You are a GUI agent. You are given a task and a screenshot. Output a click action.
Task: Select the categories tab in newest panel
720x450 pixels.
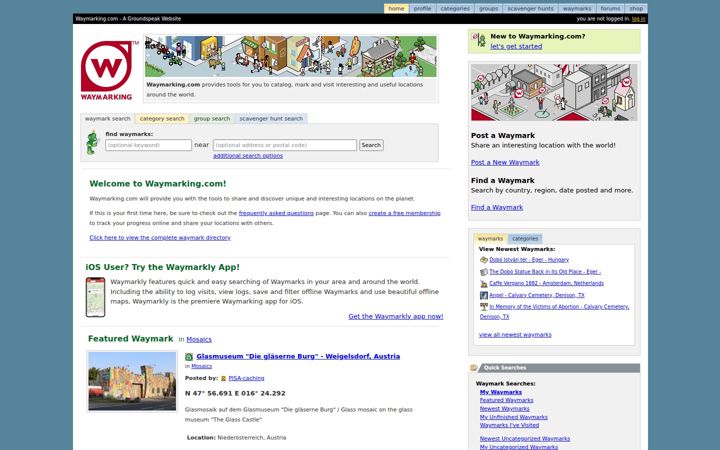pos(525,239)
